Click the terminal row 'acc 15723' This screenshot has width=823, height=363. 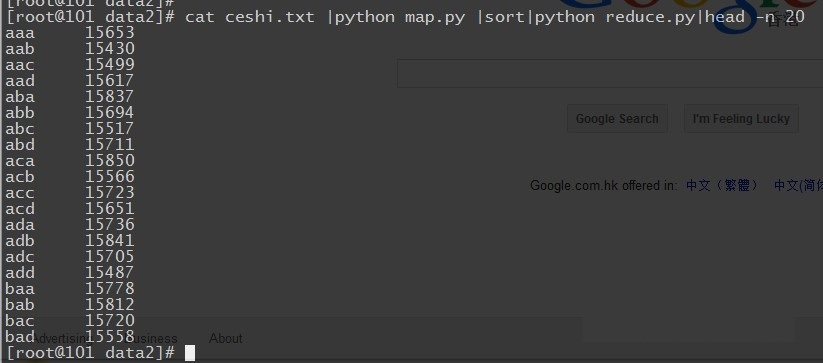[70, 193]
